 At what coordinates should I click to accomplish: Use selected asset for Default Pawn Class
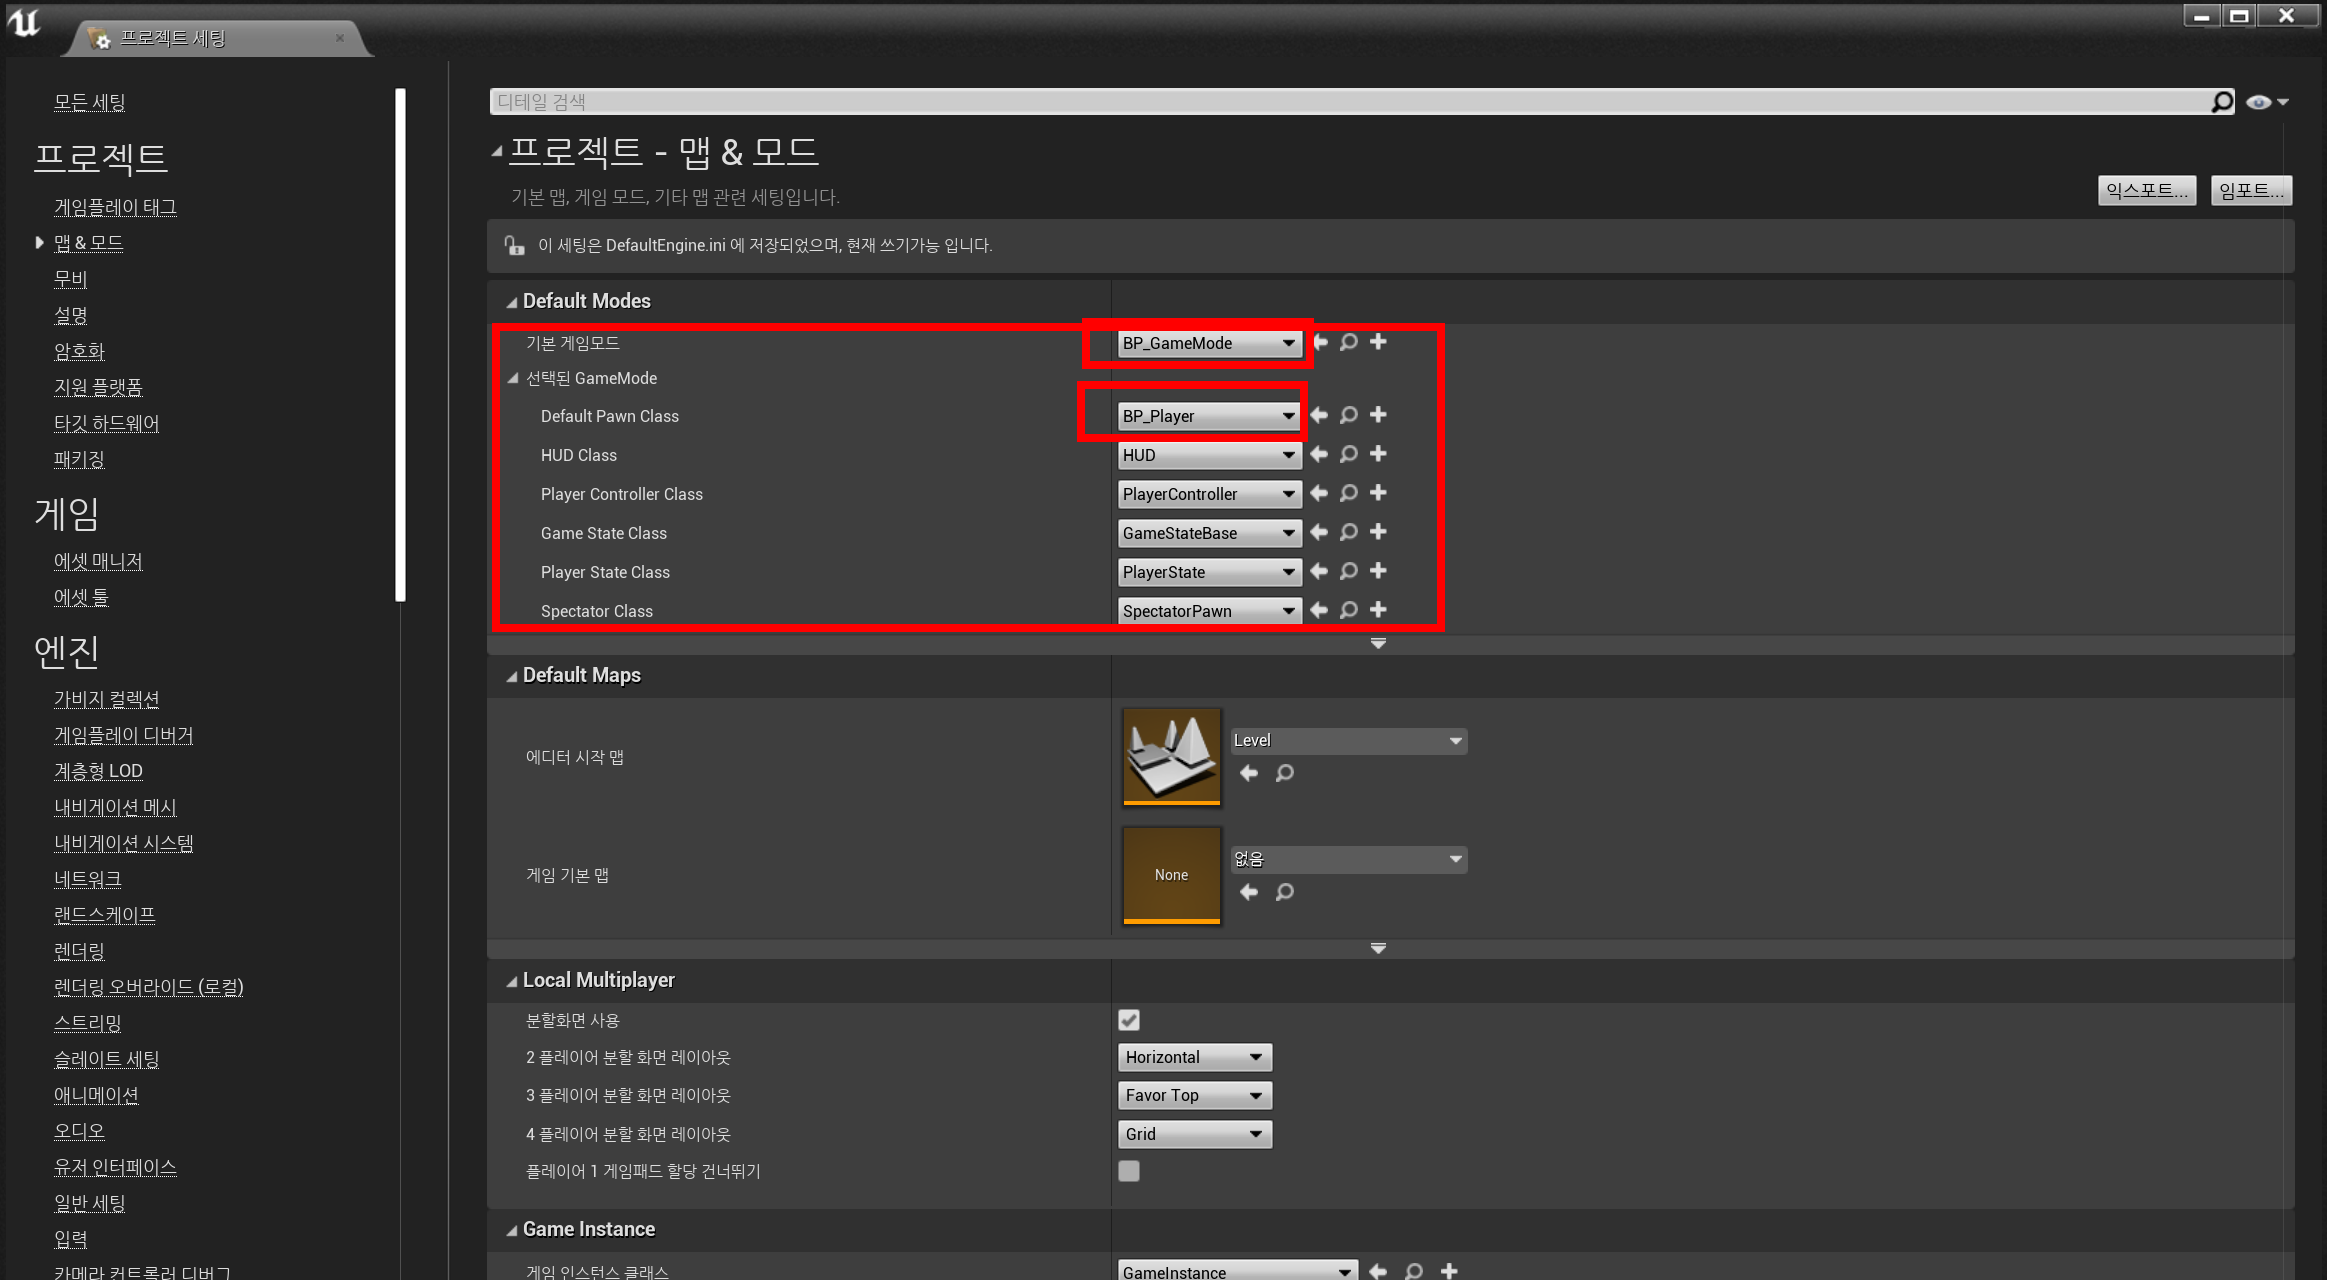click(x=1320, y=415)
